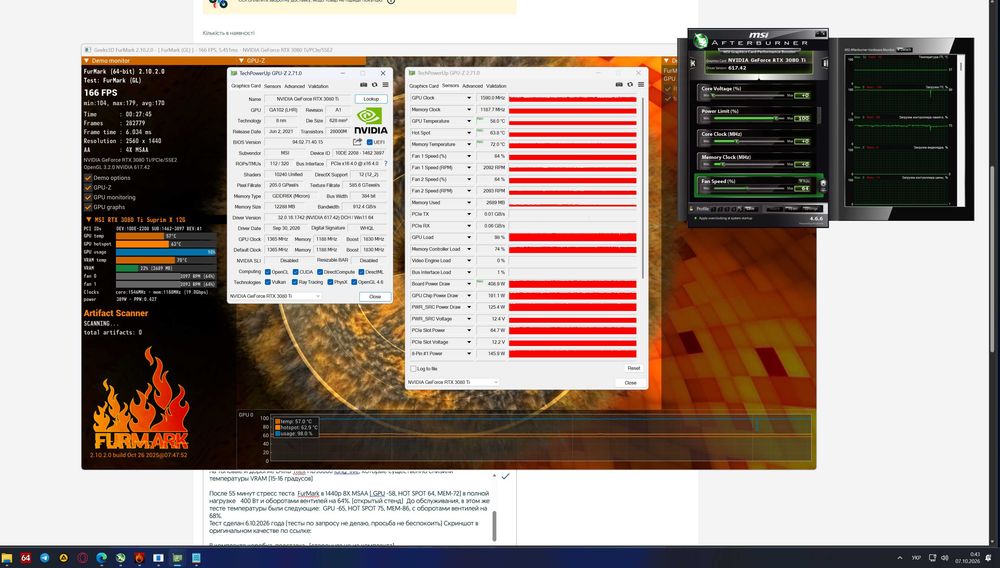The image size is (1000, 568).
Task: Click Afterburner profile lock icon
Action: tap(691, 208)
